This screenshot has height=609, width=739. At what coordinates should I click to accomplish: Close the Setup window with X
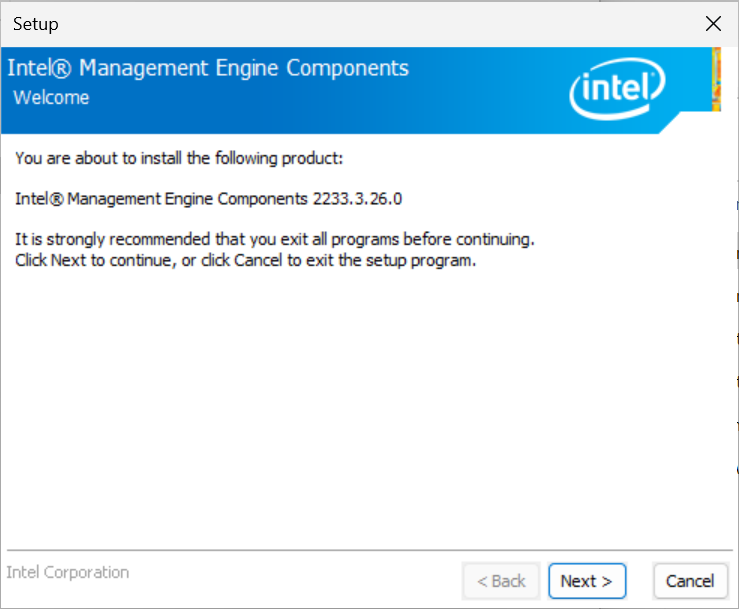pyautogui.click(x=713, y=23)
